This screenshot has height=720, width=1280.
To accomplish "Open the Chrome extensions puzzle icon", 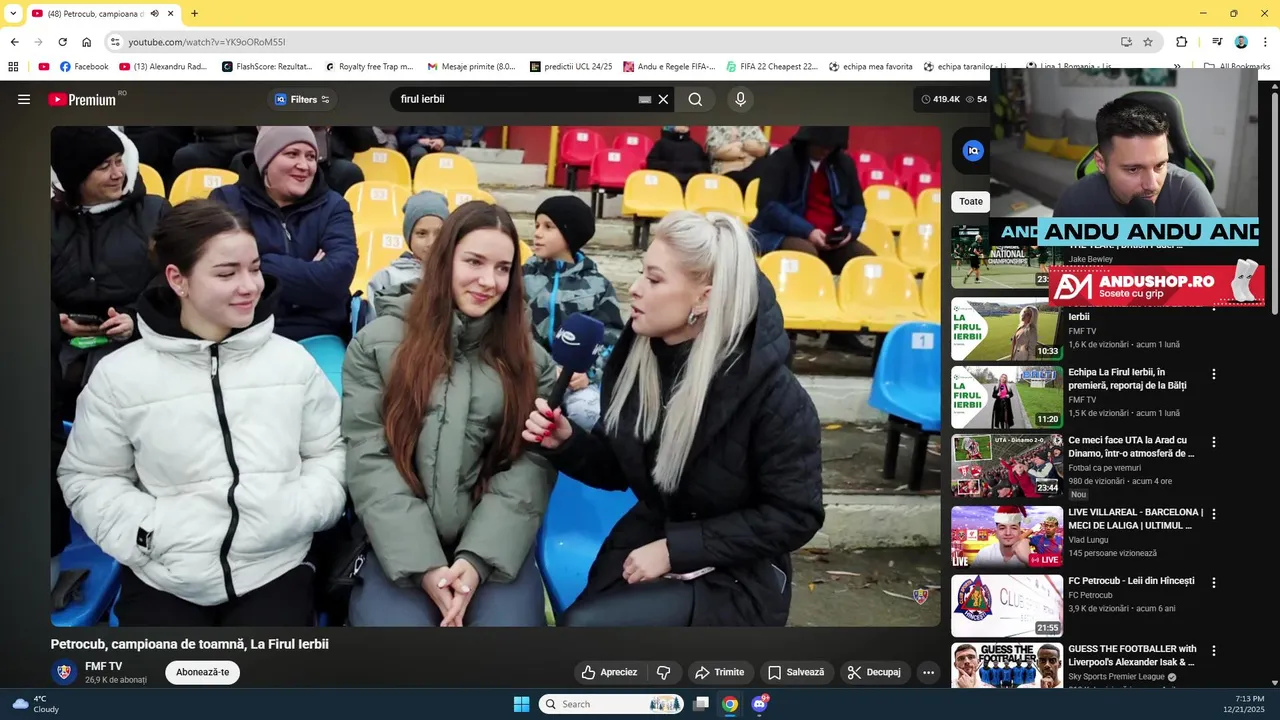I will pyautogui.click(x=1181, y=42).
